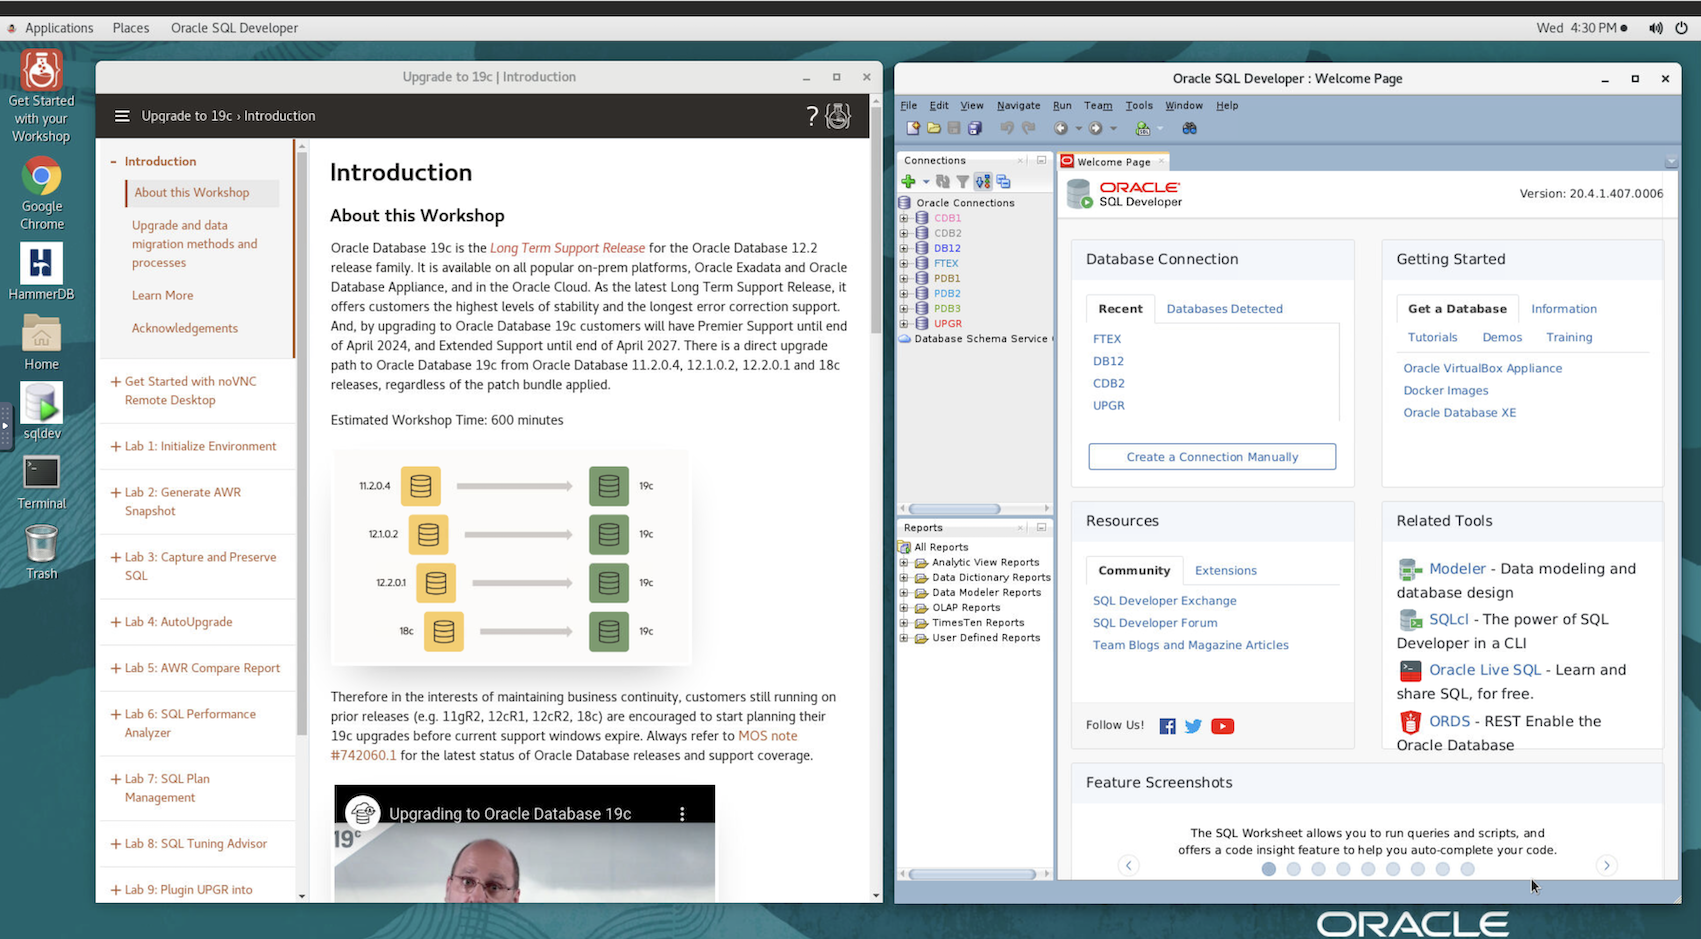Image resolution: width=1701 pixels, height=939 pixels.
Task: Click the Open folder toolbar icon
Action: (934, 128)
